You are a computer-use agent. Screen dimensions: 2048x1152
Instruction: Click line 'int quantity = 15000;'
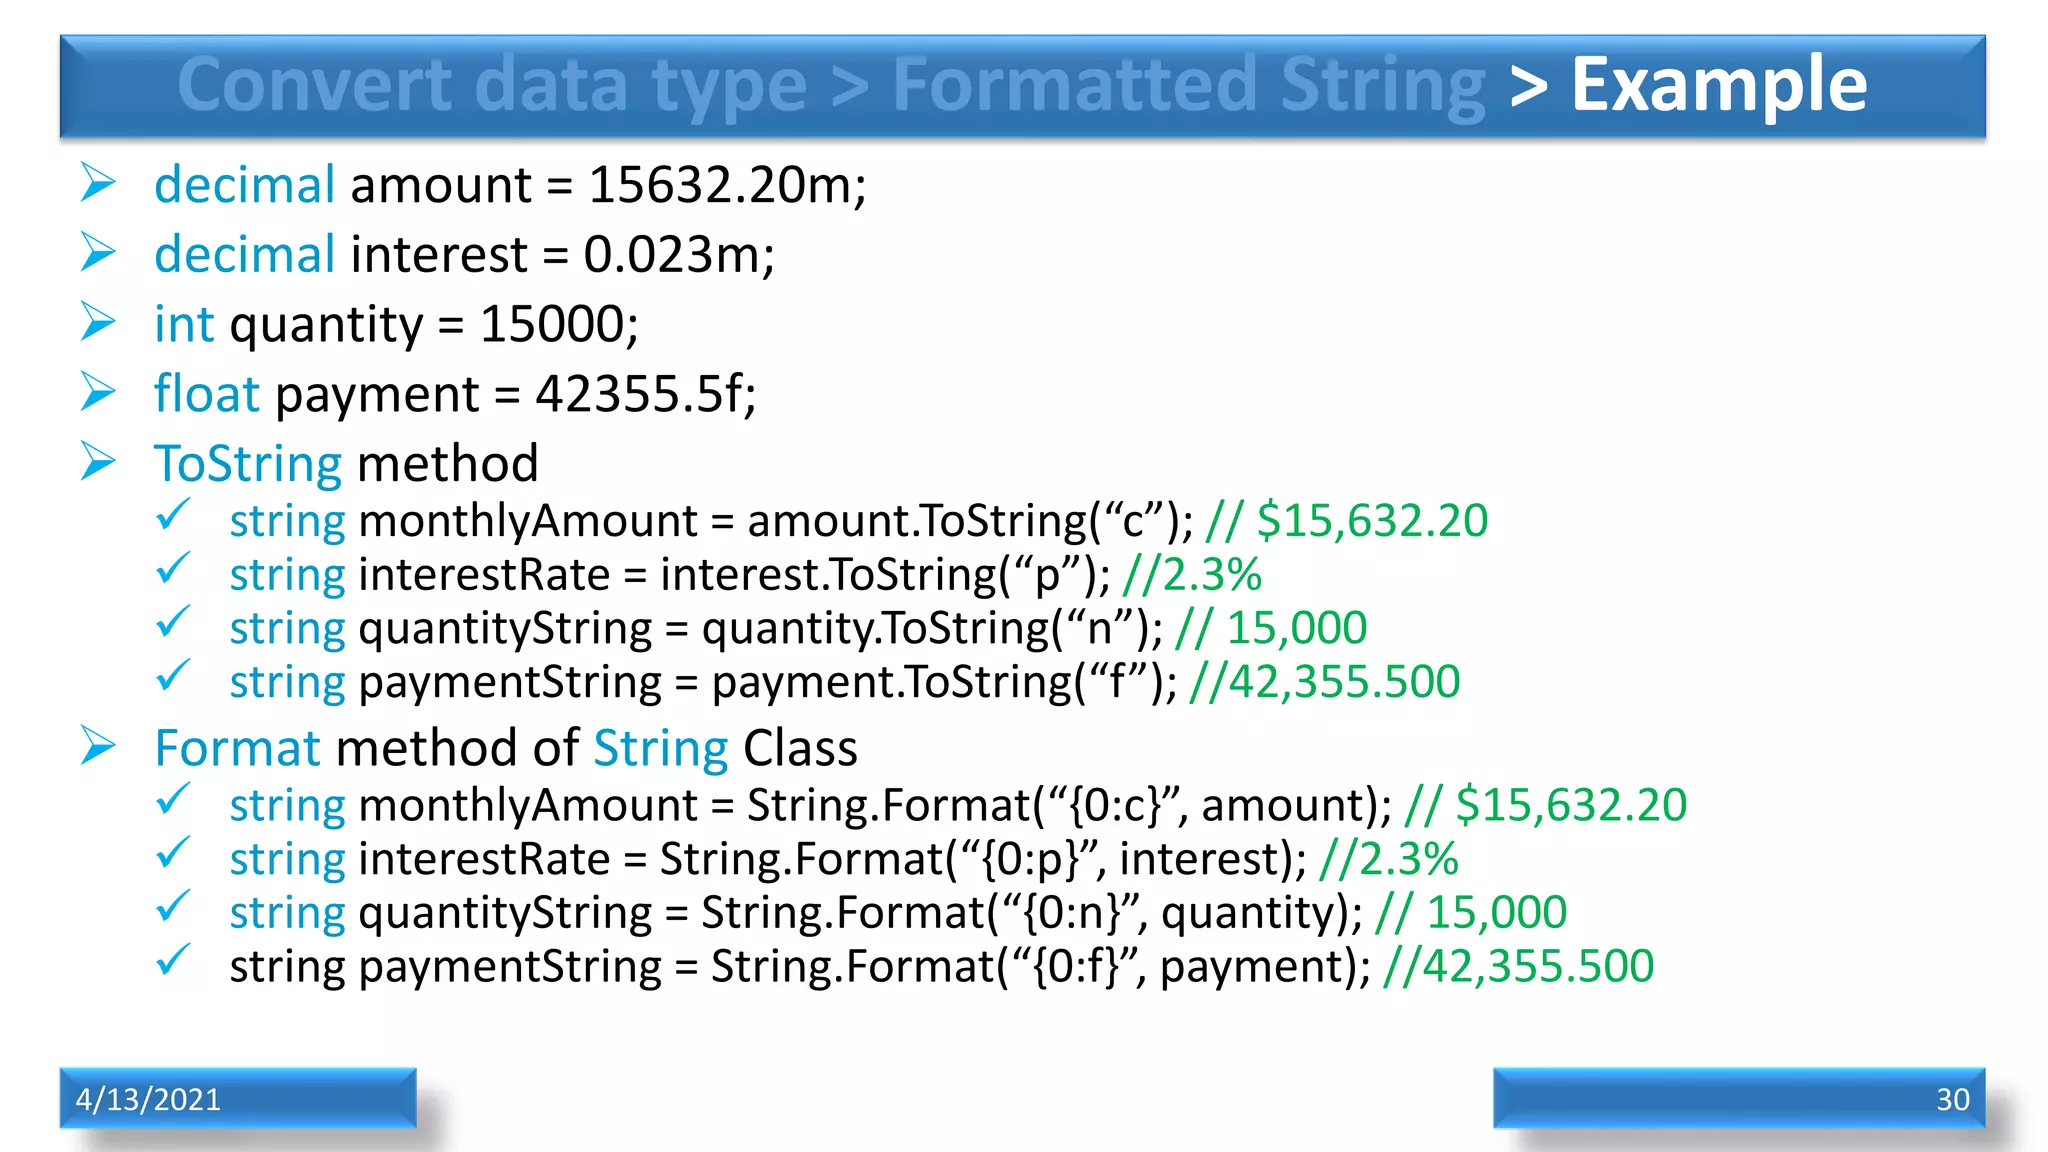396,324
